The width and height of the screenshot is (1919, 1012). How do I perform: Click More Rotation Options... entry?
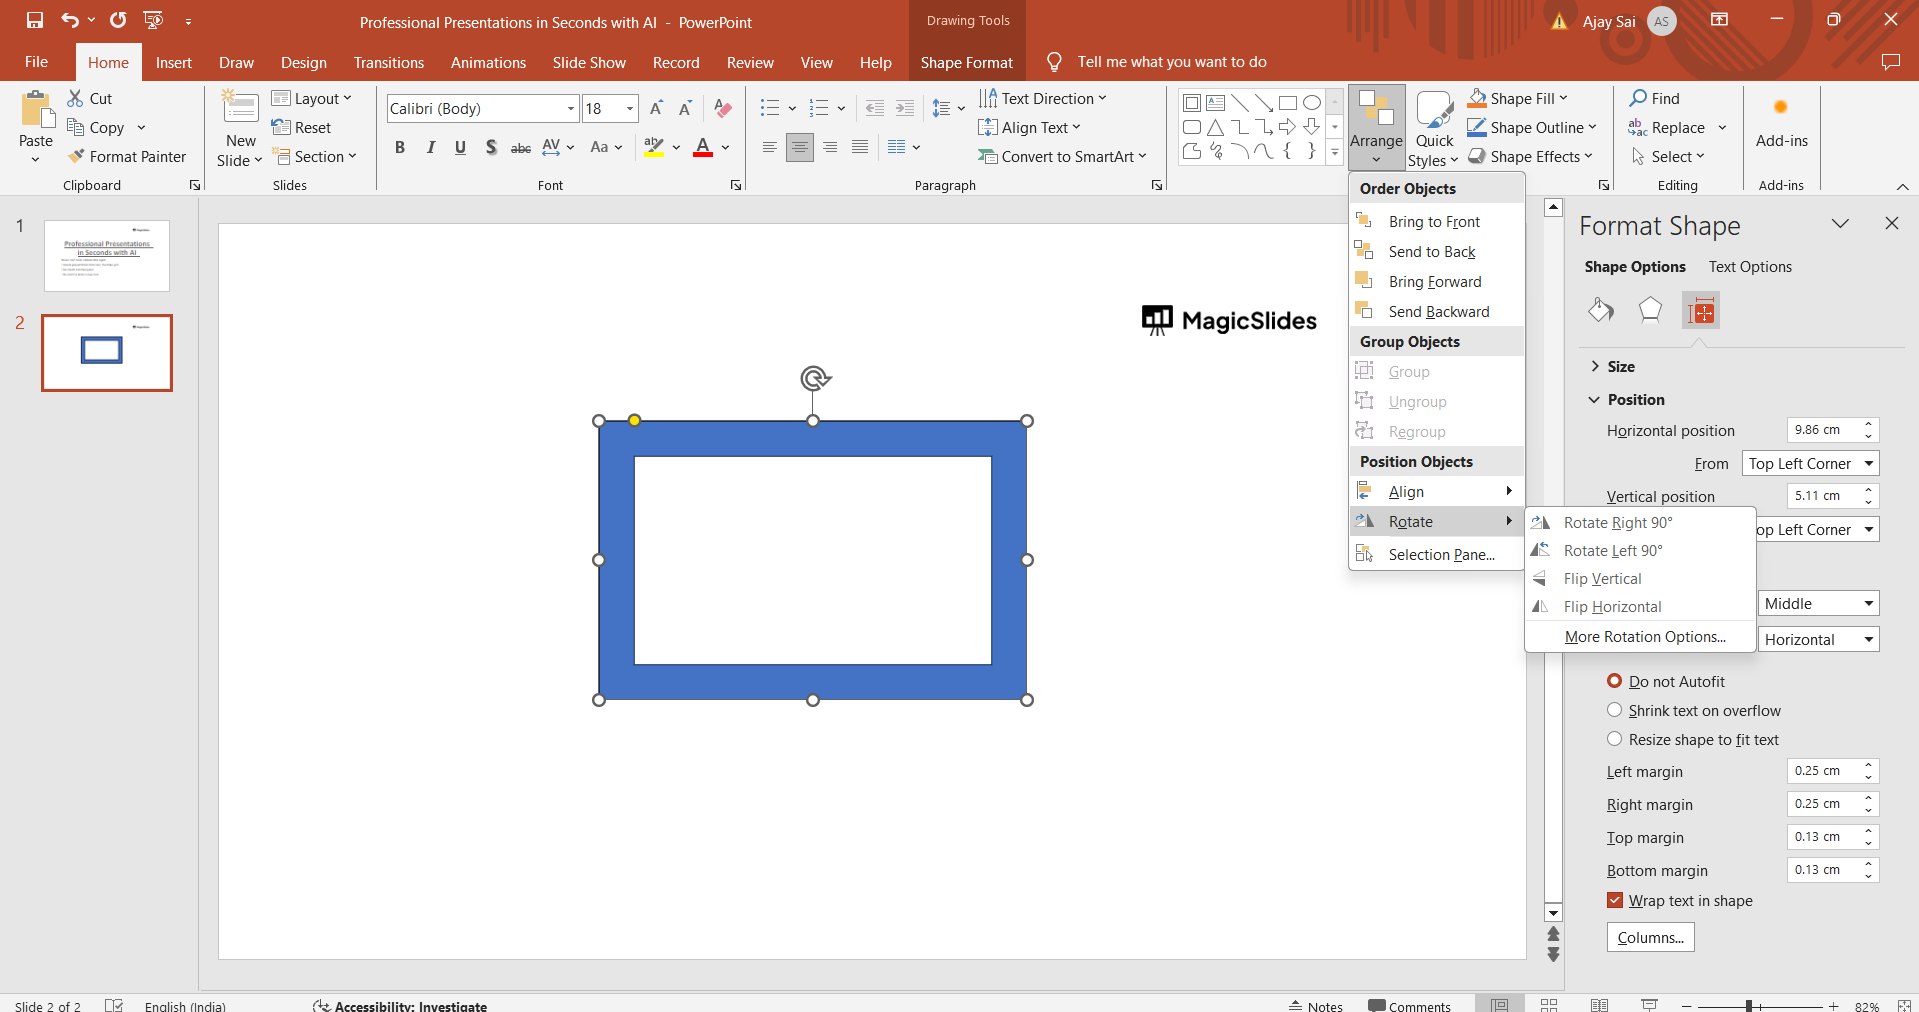click(x=1645, y=637)
